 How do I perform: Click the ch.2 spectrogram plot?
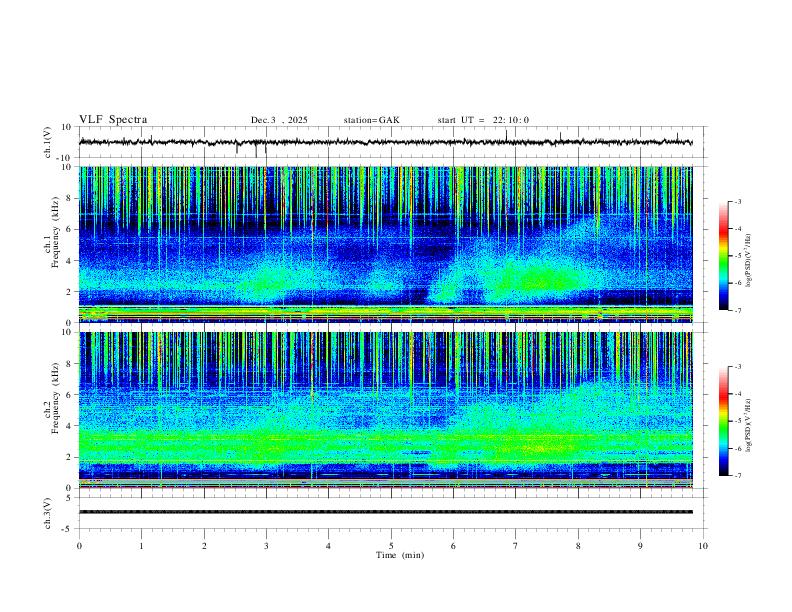coord(385,410)
